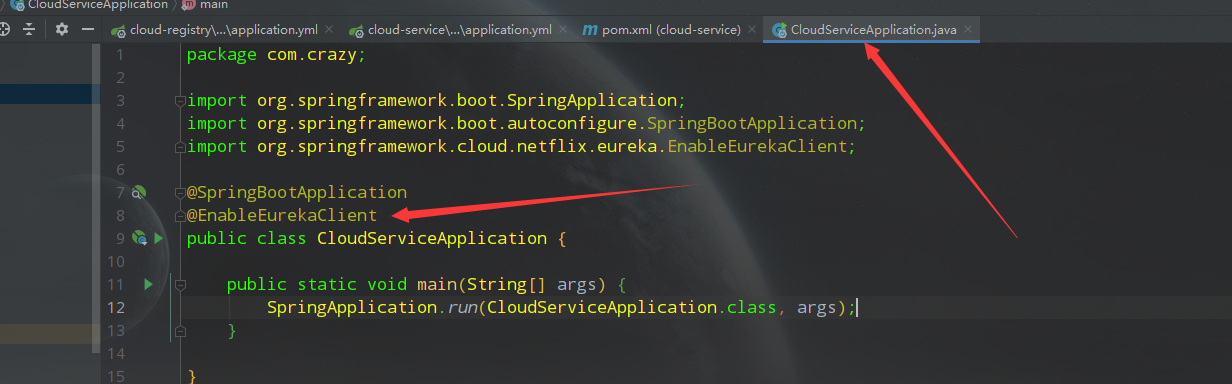This screenshot has height=384, width=1232.
Task: Close the CloudServiceApplication.java tab
Action: click(968, 30)
